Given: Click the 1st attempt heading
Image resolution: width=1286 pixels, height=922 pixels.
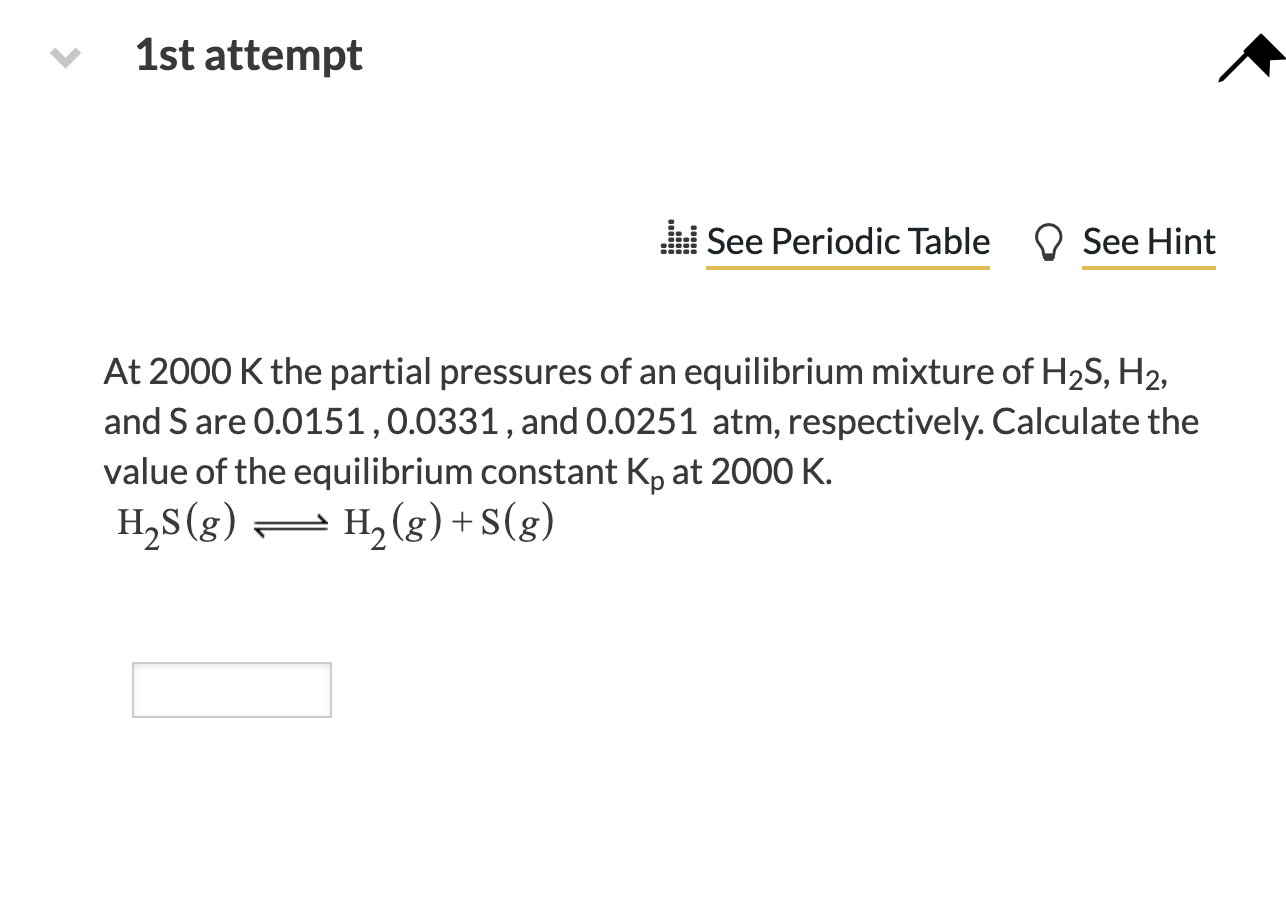Looking at the screenshot, I should tap(247, 56).
